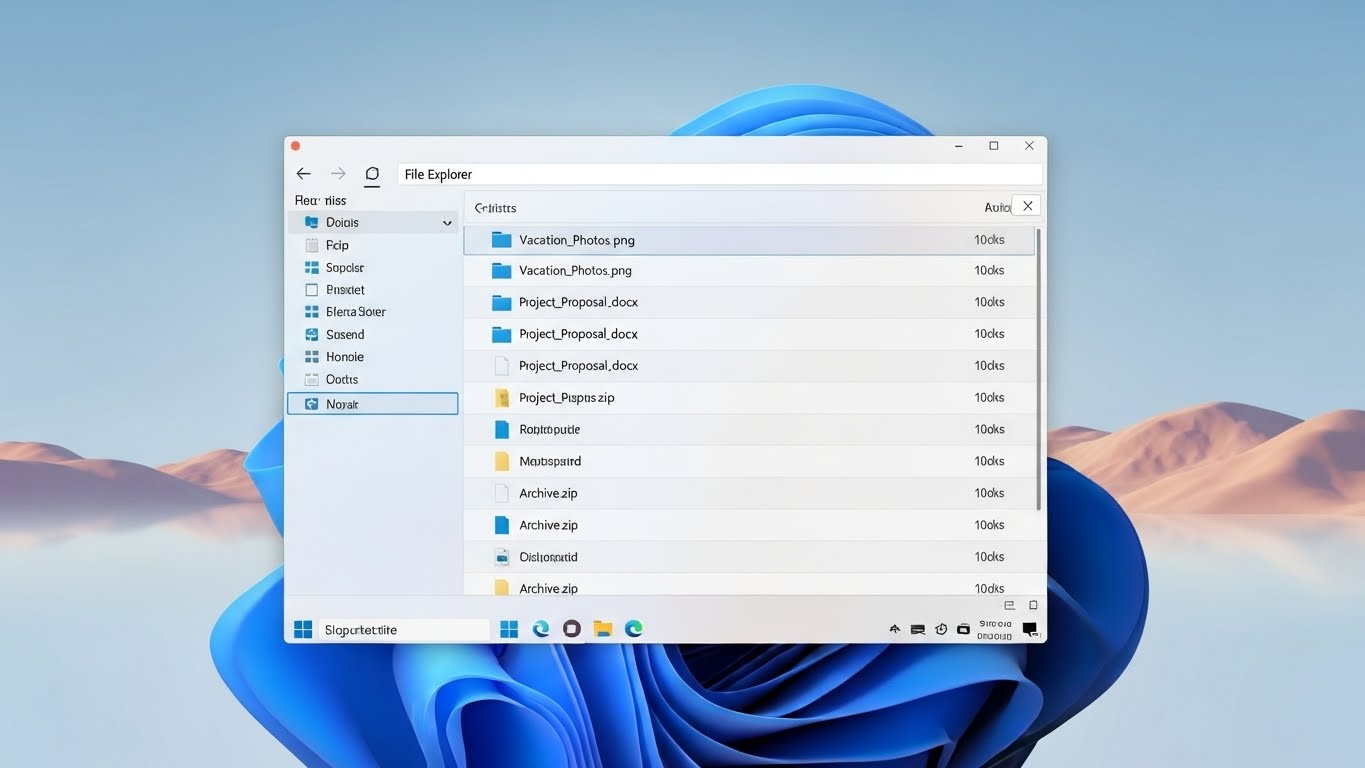Select the Dislhosrutid file entry
1365x768 pixels.
pos(548,557)
